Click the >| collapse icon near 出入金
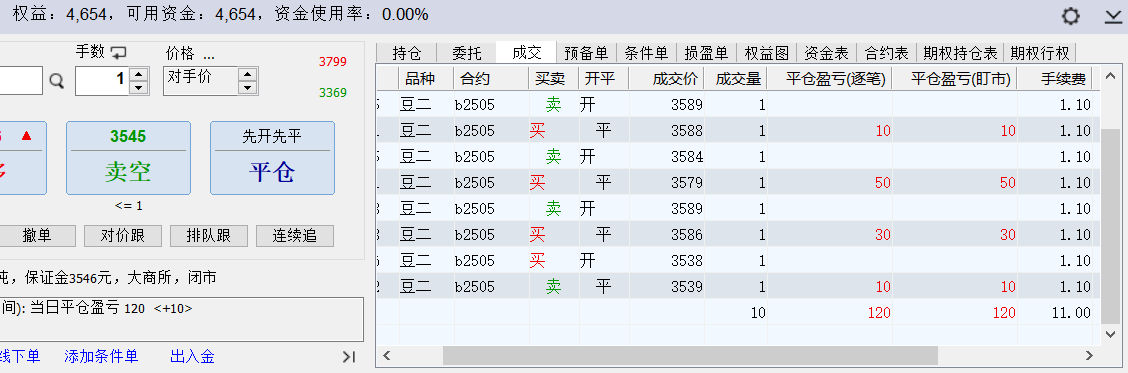 click(x=349, y=356)
